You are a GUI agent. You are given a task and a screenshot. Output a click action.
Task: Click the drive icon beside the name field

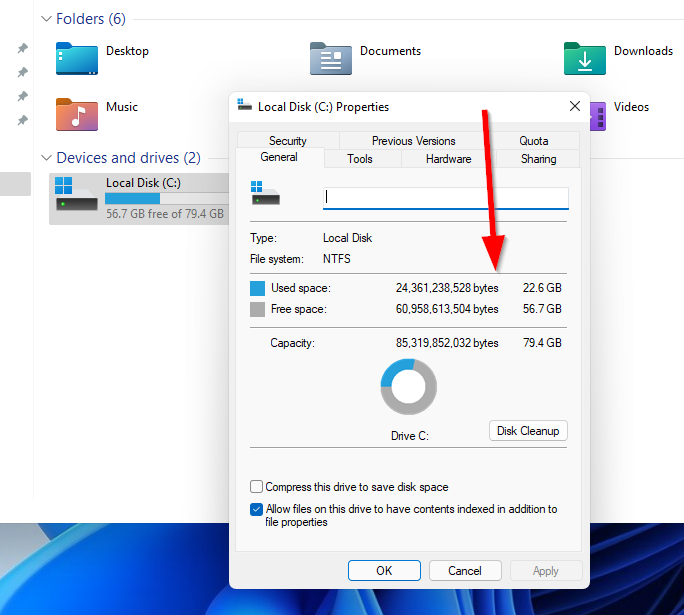pyautogui.click(x=265, y=193)
